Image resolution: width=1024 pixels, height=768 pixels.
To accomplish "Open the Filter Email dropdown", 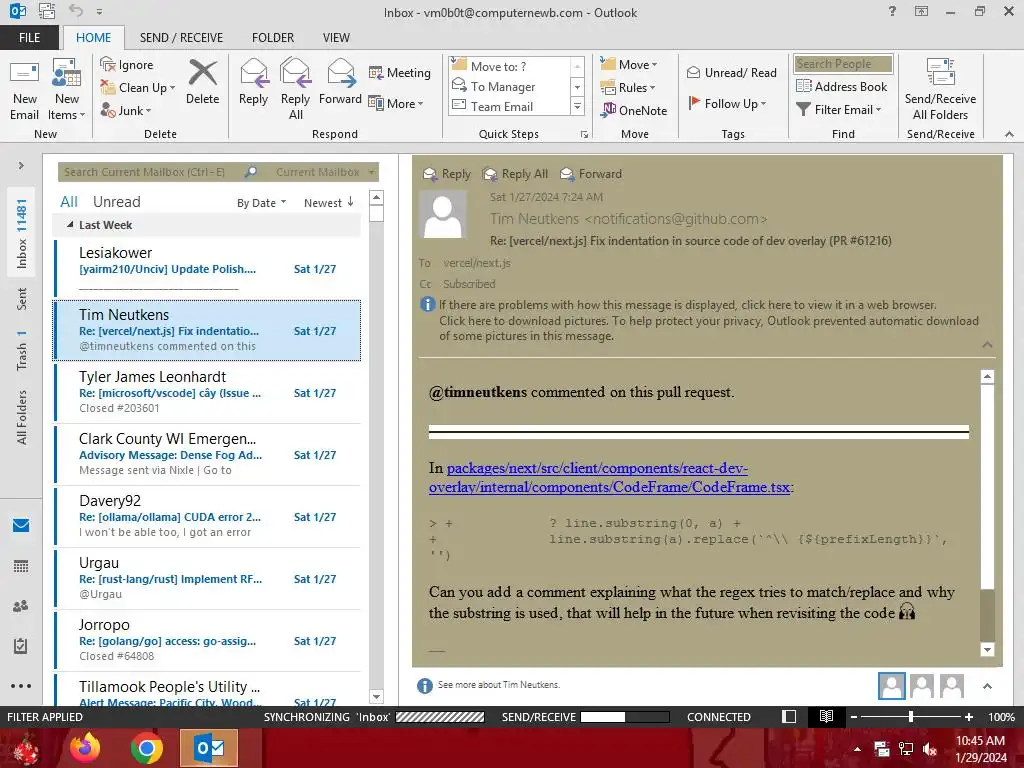I will click(839, 110).
